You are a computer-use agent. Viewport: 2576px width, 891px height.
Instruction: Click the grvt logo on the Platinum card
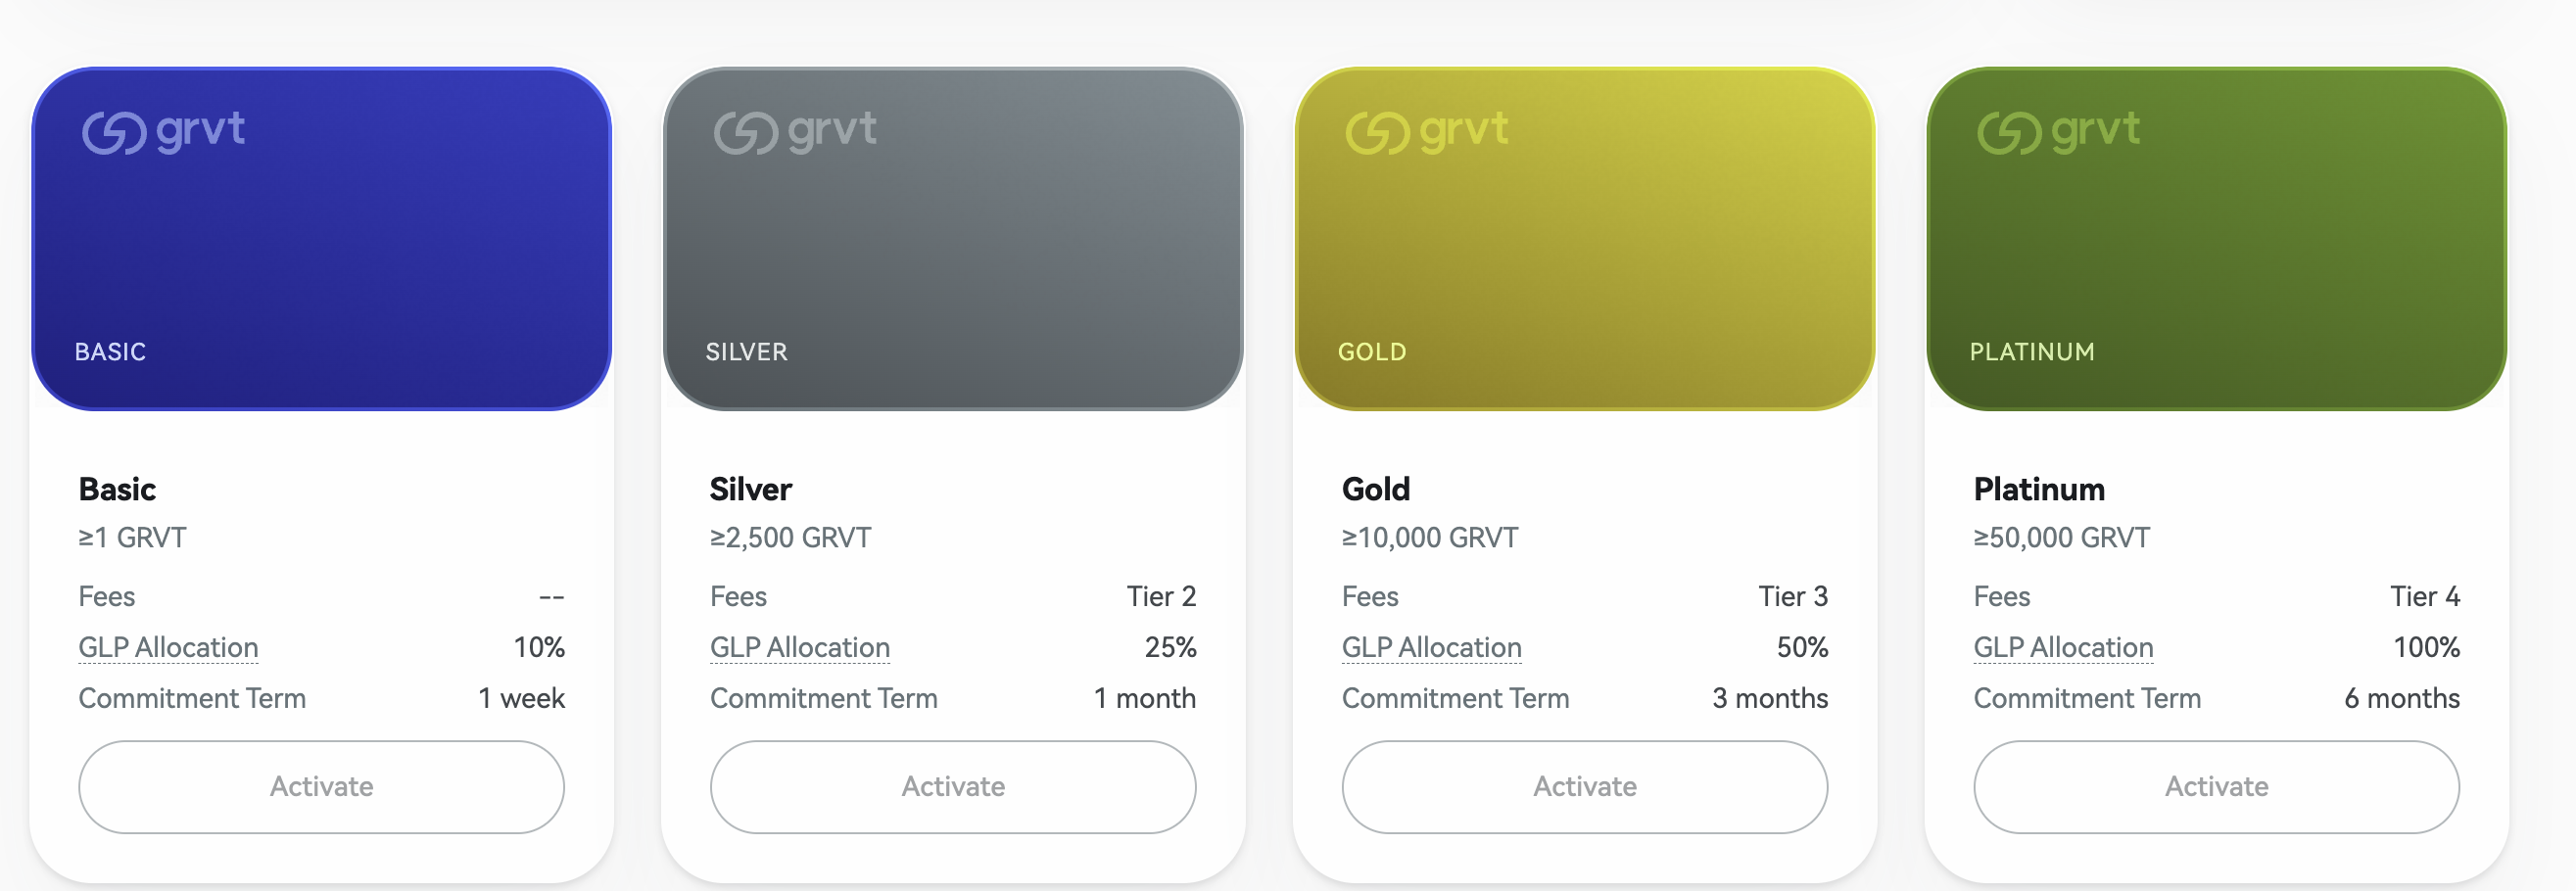pyautogui.click(x=2059, y=132)
